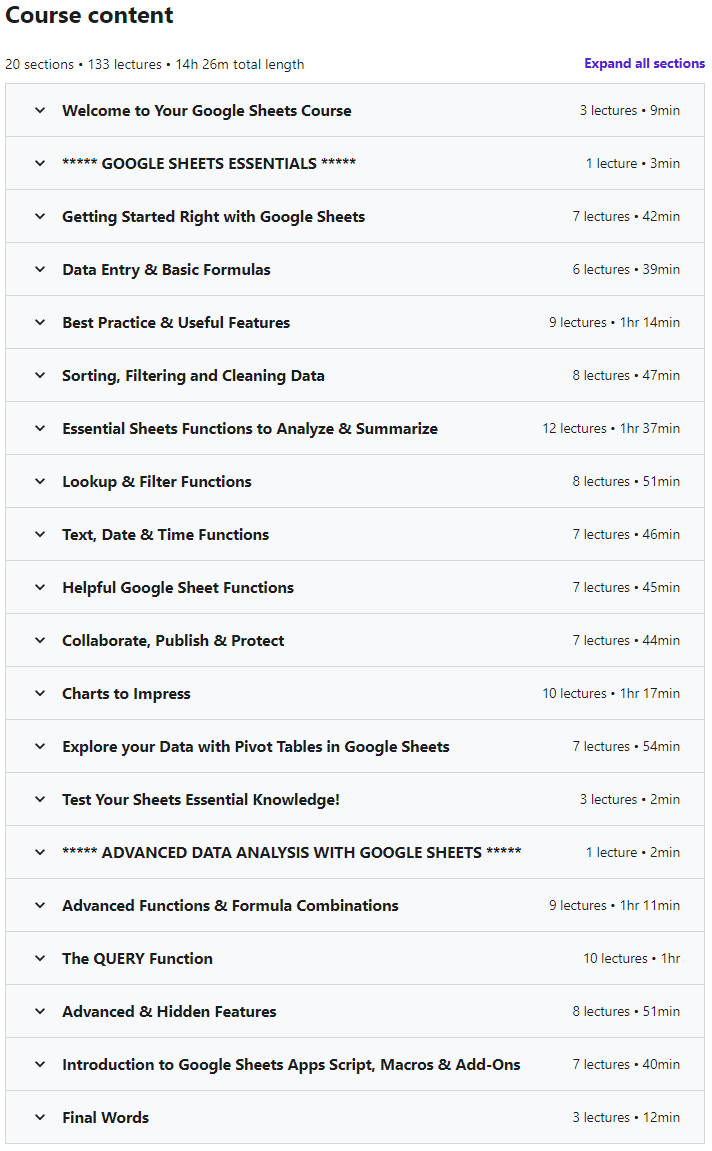Screen dimensions: 712x1151
Task: Open 'Explore your Data with Pivot Tables' section
Action: [x=255, y=746]
